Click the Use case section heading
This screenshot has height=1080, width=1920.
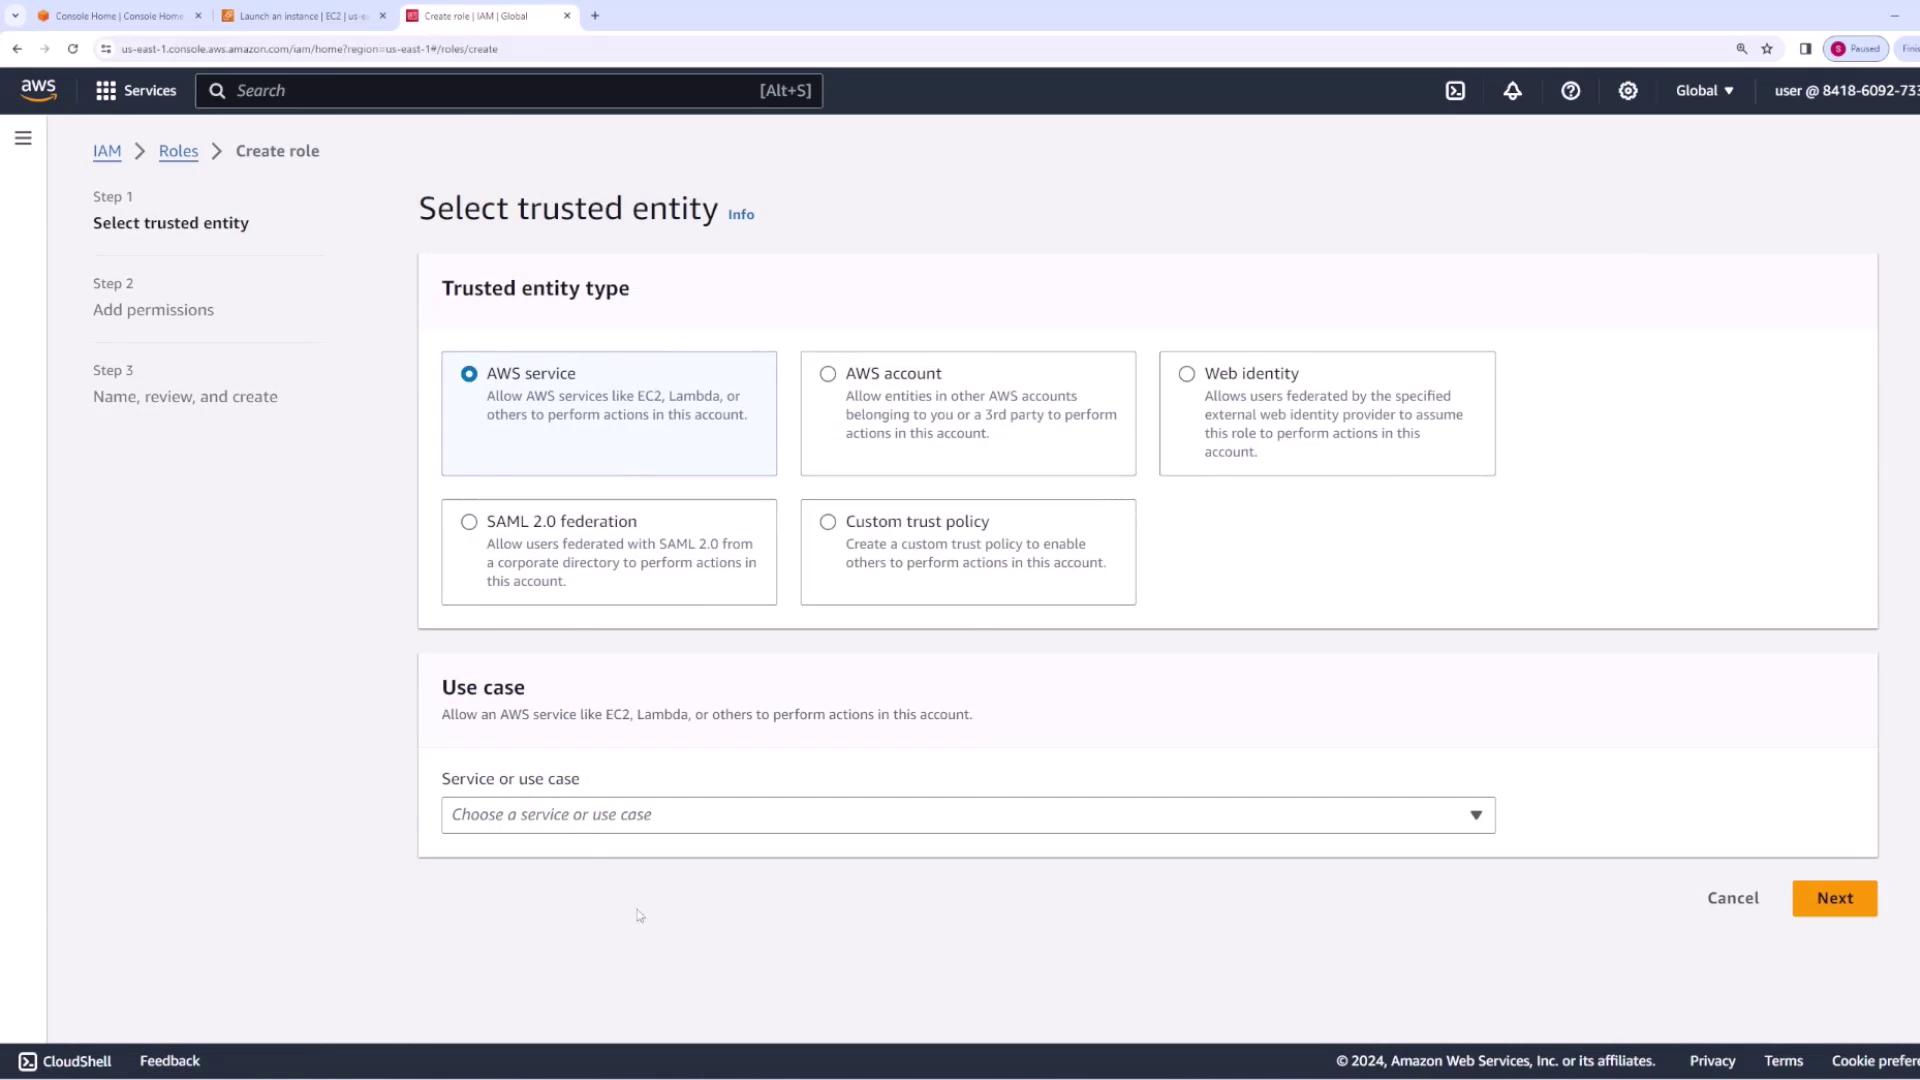point(483,688)
